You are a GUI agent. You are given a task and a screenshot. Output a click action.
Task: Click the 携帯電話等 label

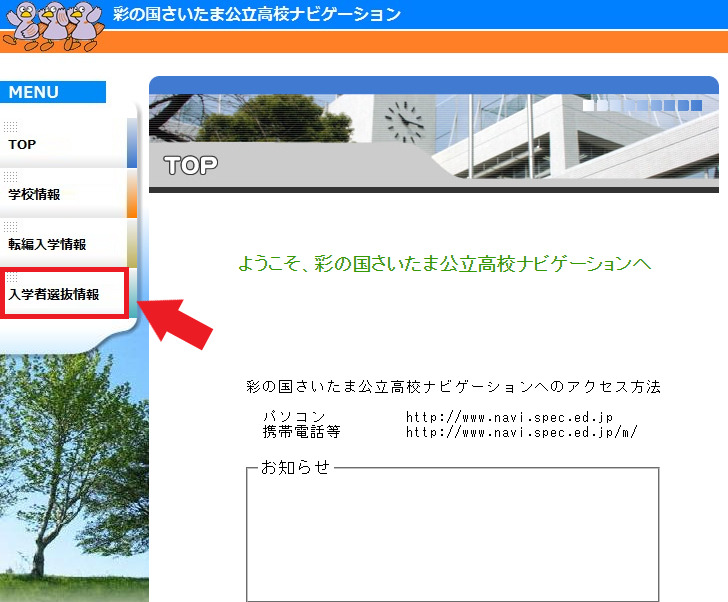point(301,432)
